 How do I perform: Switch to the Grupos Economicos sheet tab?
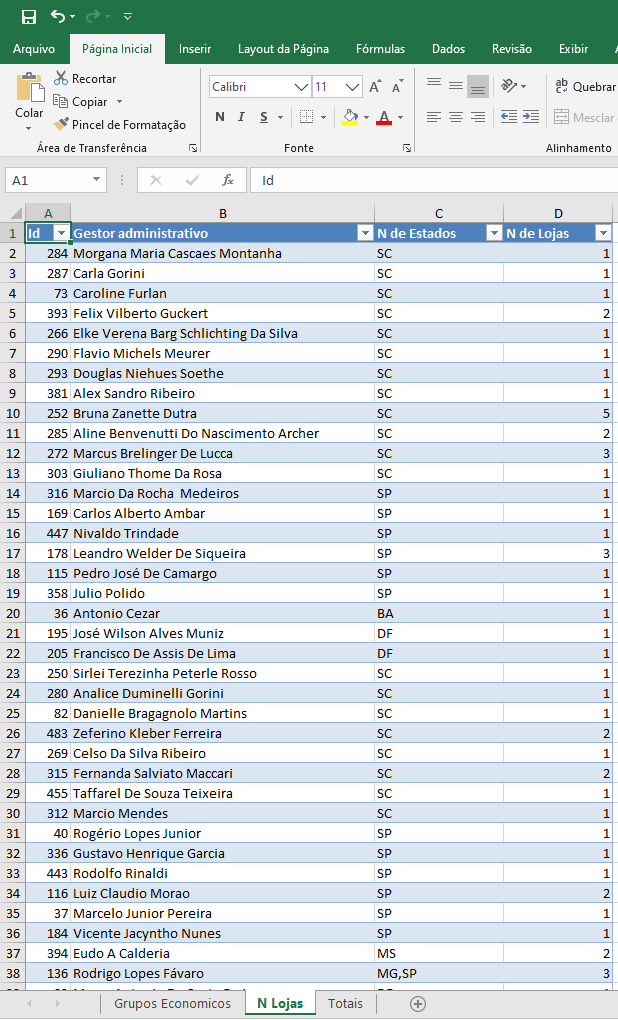coord(172,1003)
